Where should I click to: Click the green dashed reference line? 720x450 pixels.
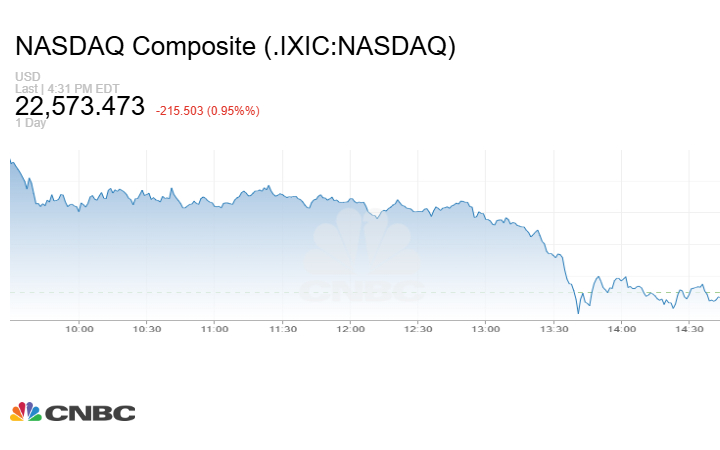300,292
